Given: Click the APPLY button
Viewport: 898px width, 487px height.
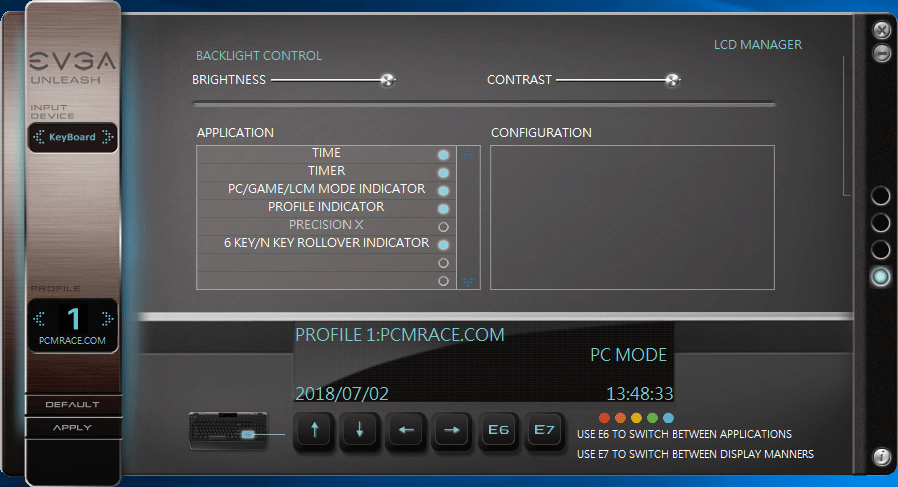Looking at the screenshot, I should 73,427.
